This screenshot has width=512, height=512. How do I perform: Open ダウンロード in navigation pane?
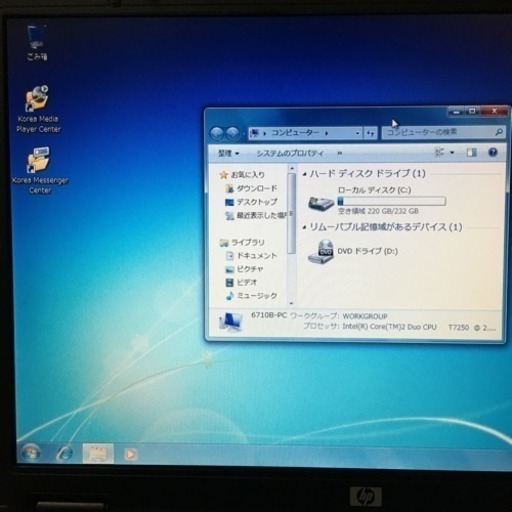(x=251, y=188)
